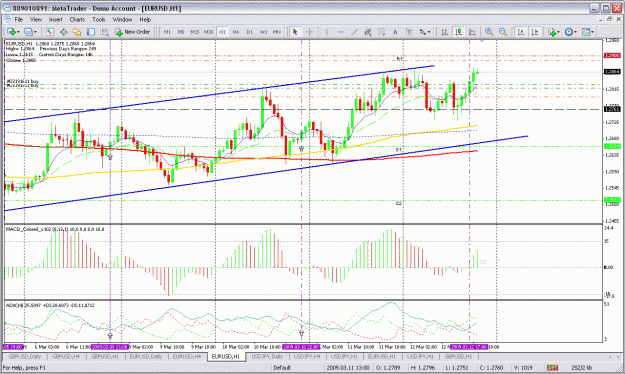Open the New Chart tool
625x374 pixels.
pos(11,31)
